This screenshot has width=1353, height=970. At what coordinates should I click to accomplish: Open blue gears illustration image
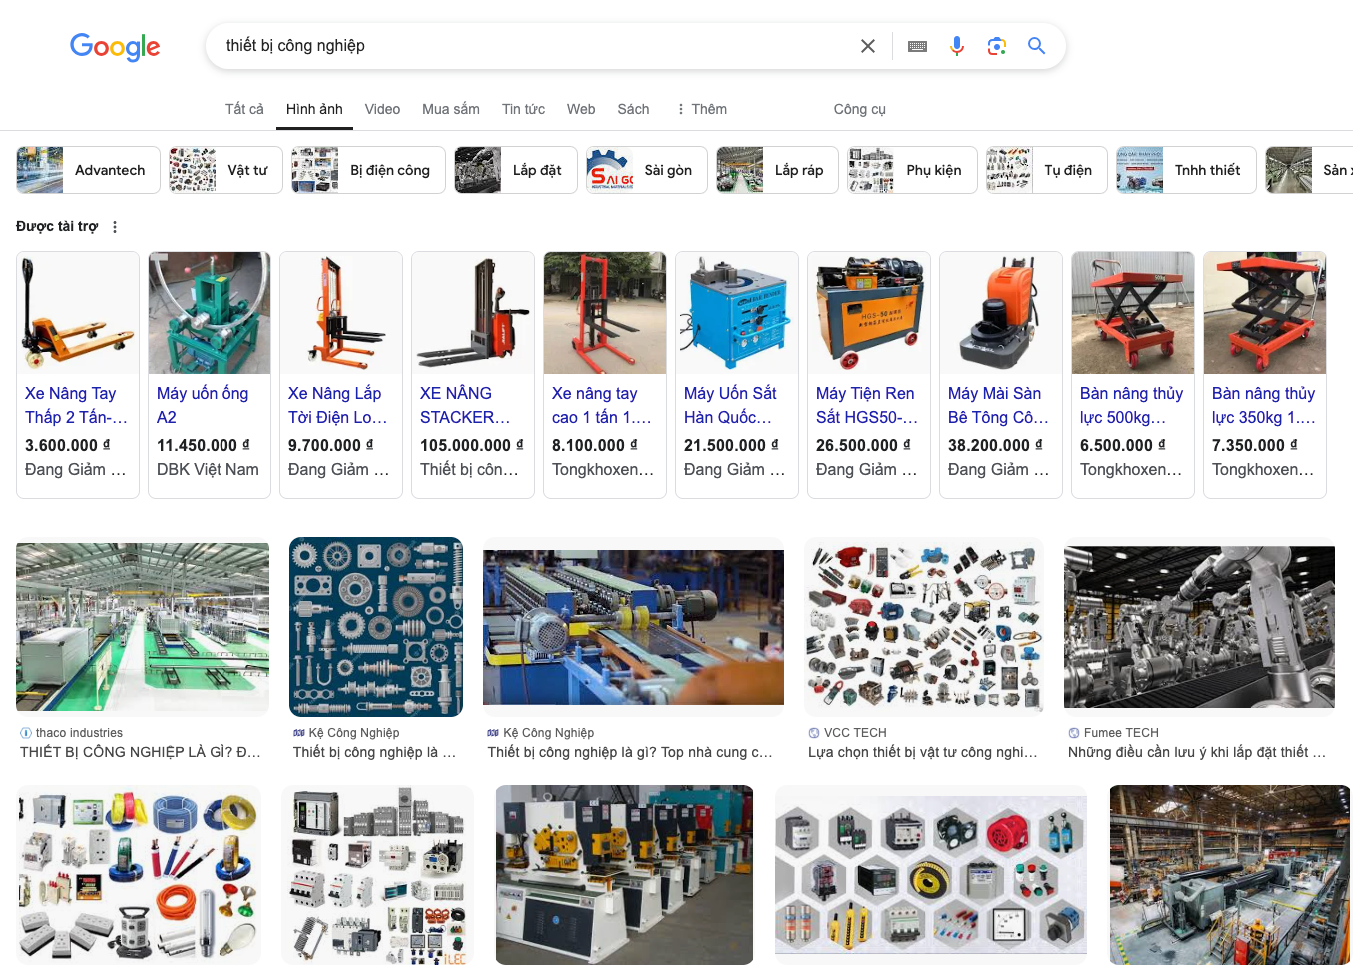pyautogui.click(x=376, y=627)
